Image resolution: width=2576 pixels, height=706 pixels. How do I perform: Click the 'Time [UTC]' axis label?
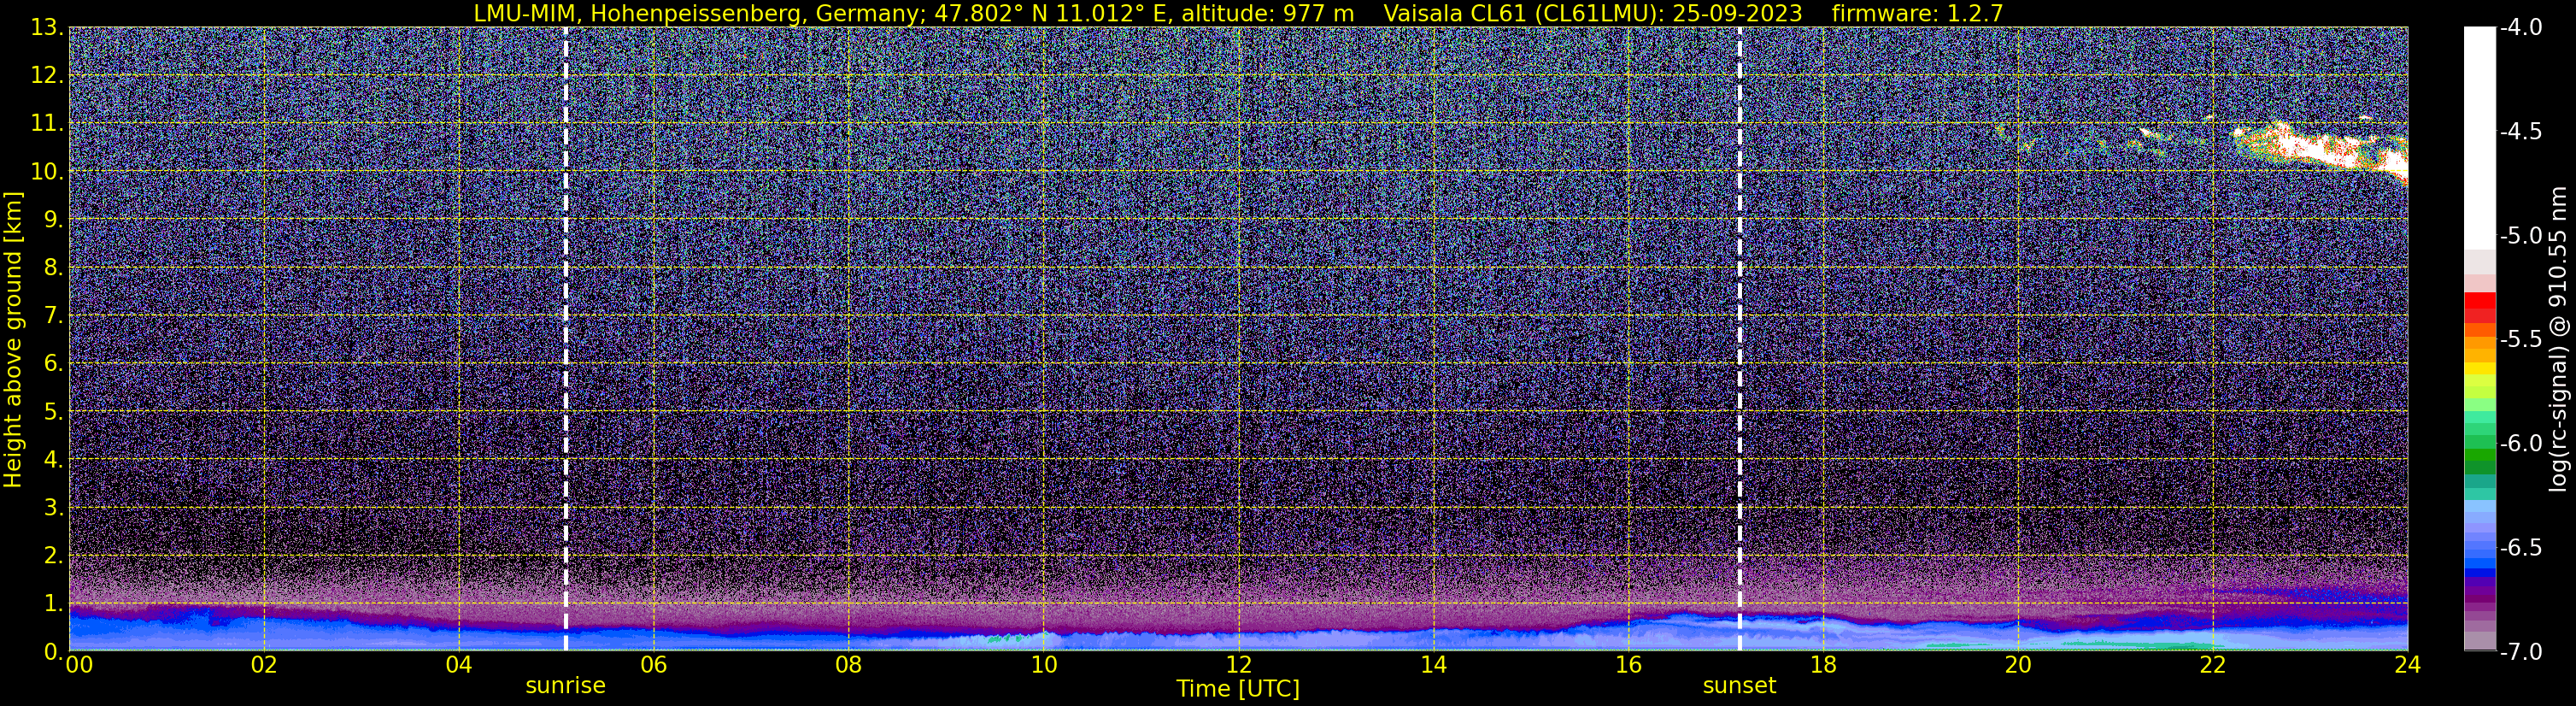coord(1238,689)
